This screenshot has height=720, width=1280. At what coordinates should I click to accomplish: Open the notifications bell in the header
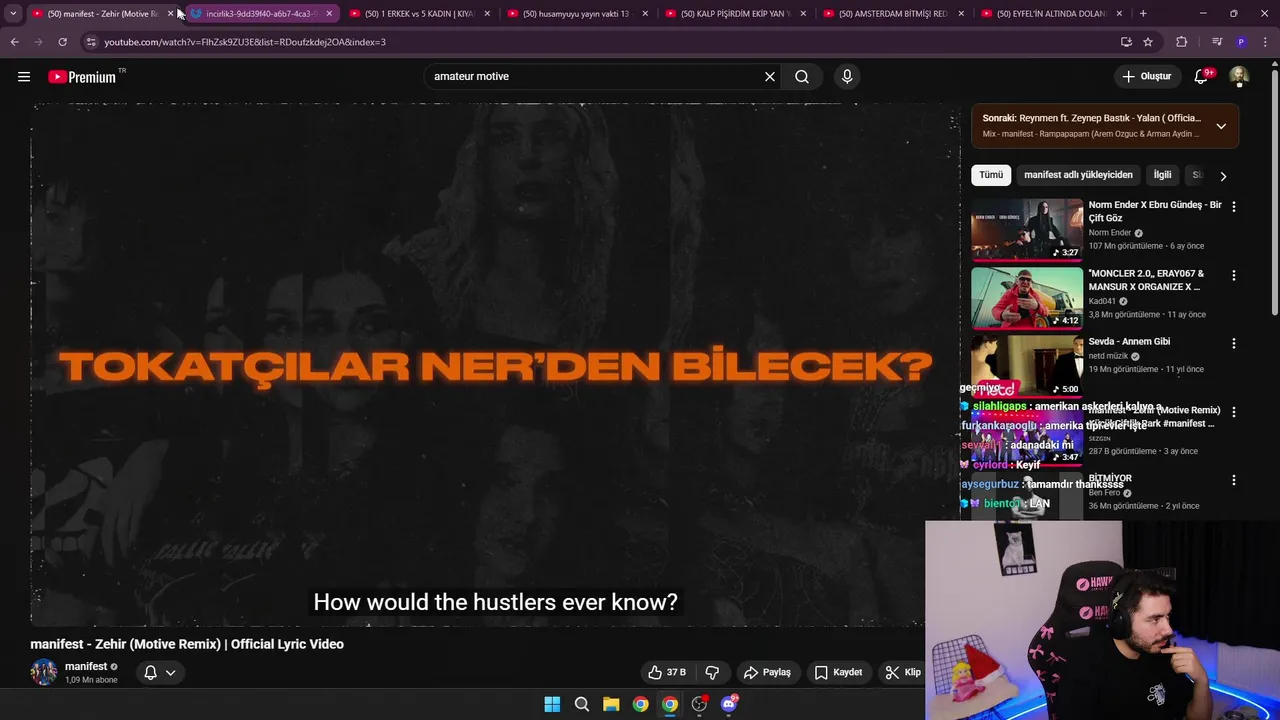click(x=1202, y=77)
